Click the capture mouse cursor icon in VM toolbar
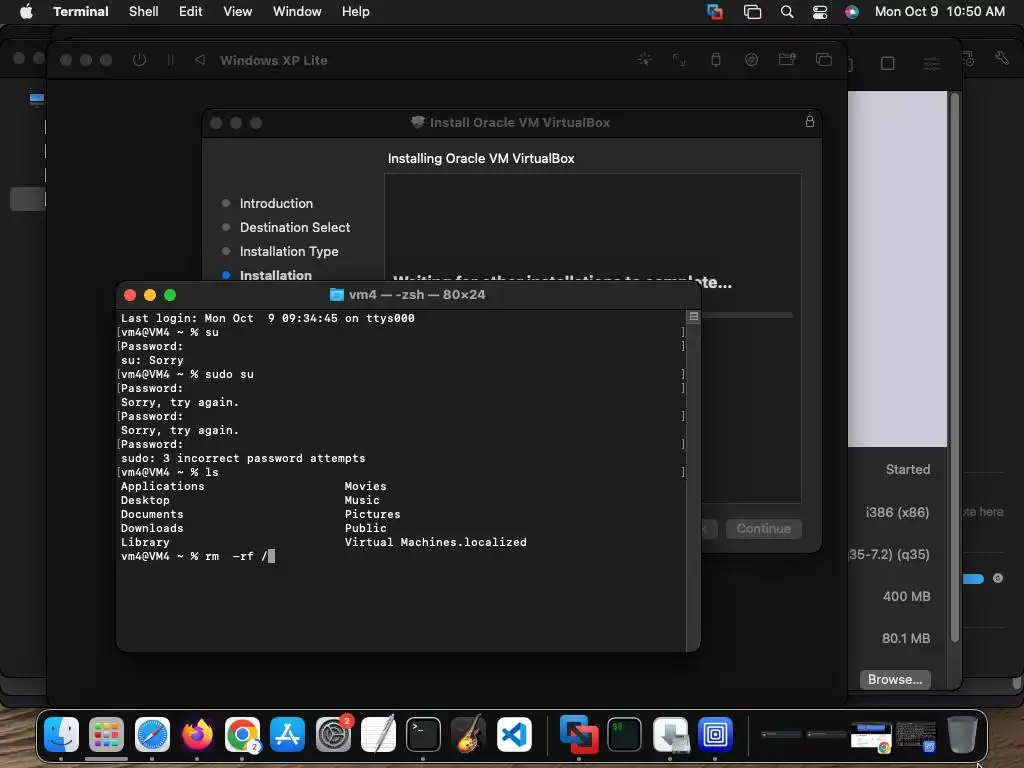1024x768 pixels. (x=645, y=60)
